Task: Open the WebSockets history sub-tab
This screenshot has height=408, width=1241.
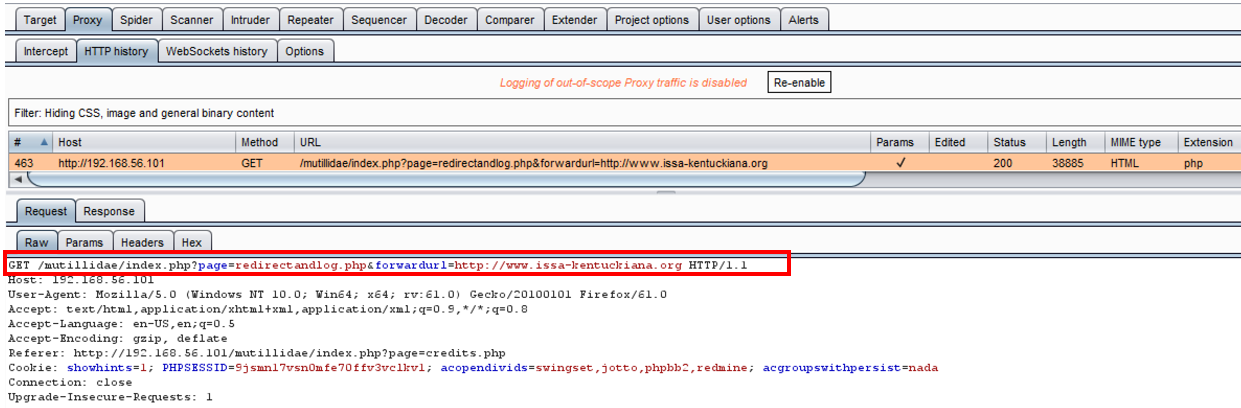Action: [x=216, y=51]
